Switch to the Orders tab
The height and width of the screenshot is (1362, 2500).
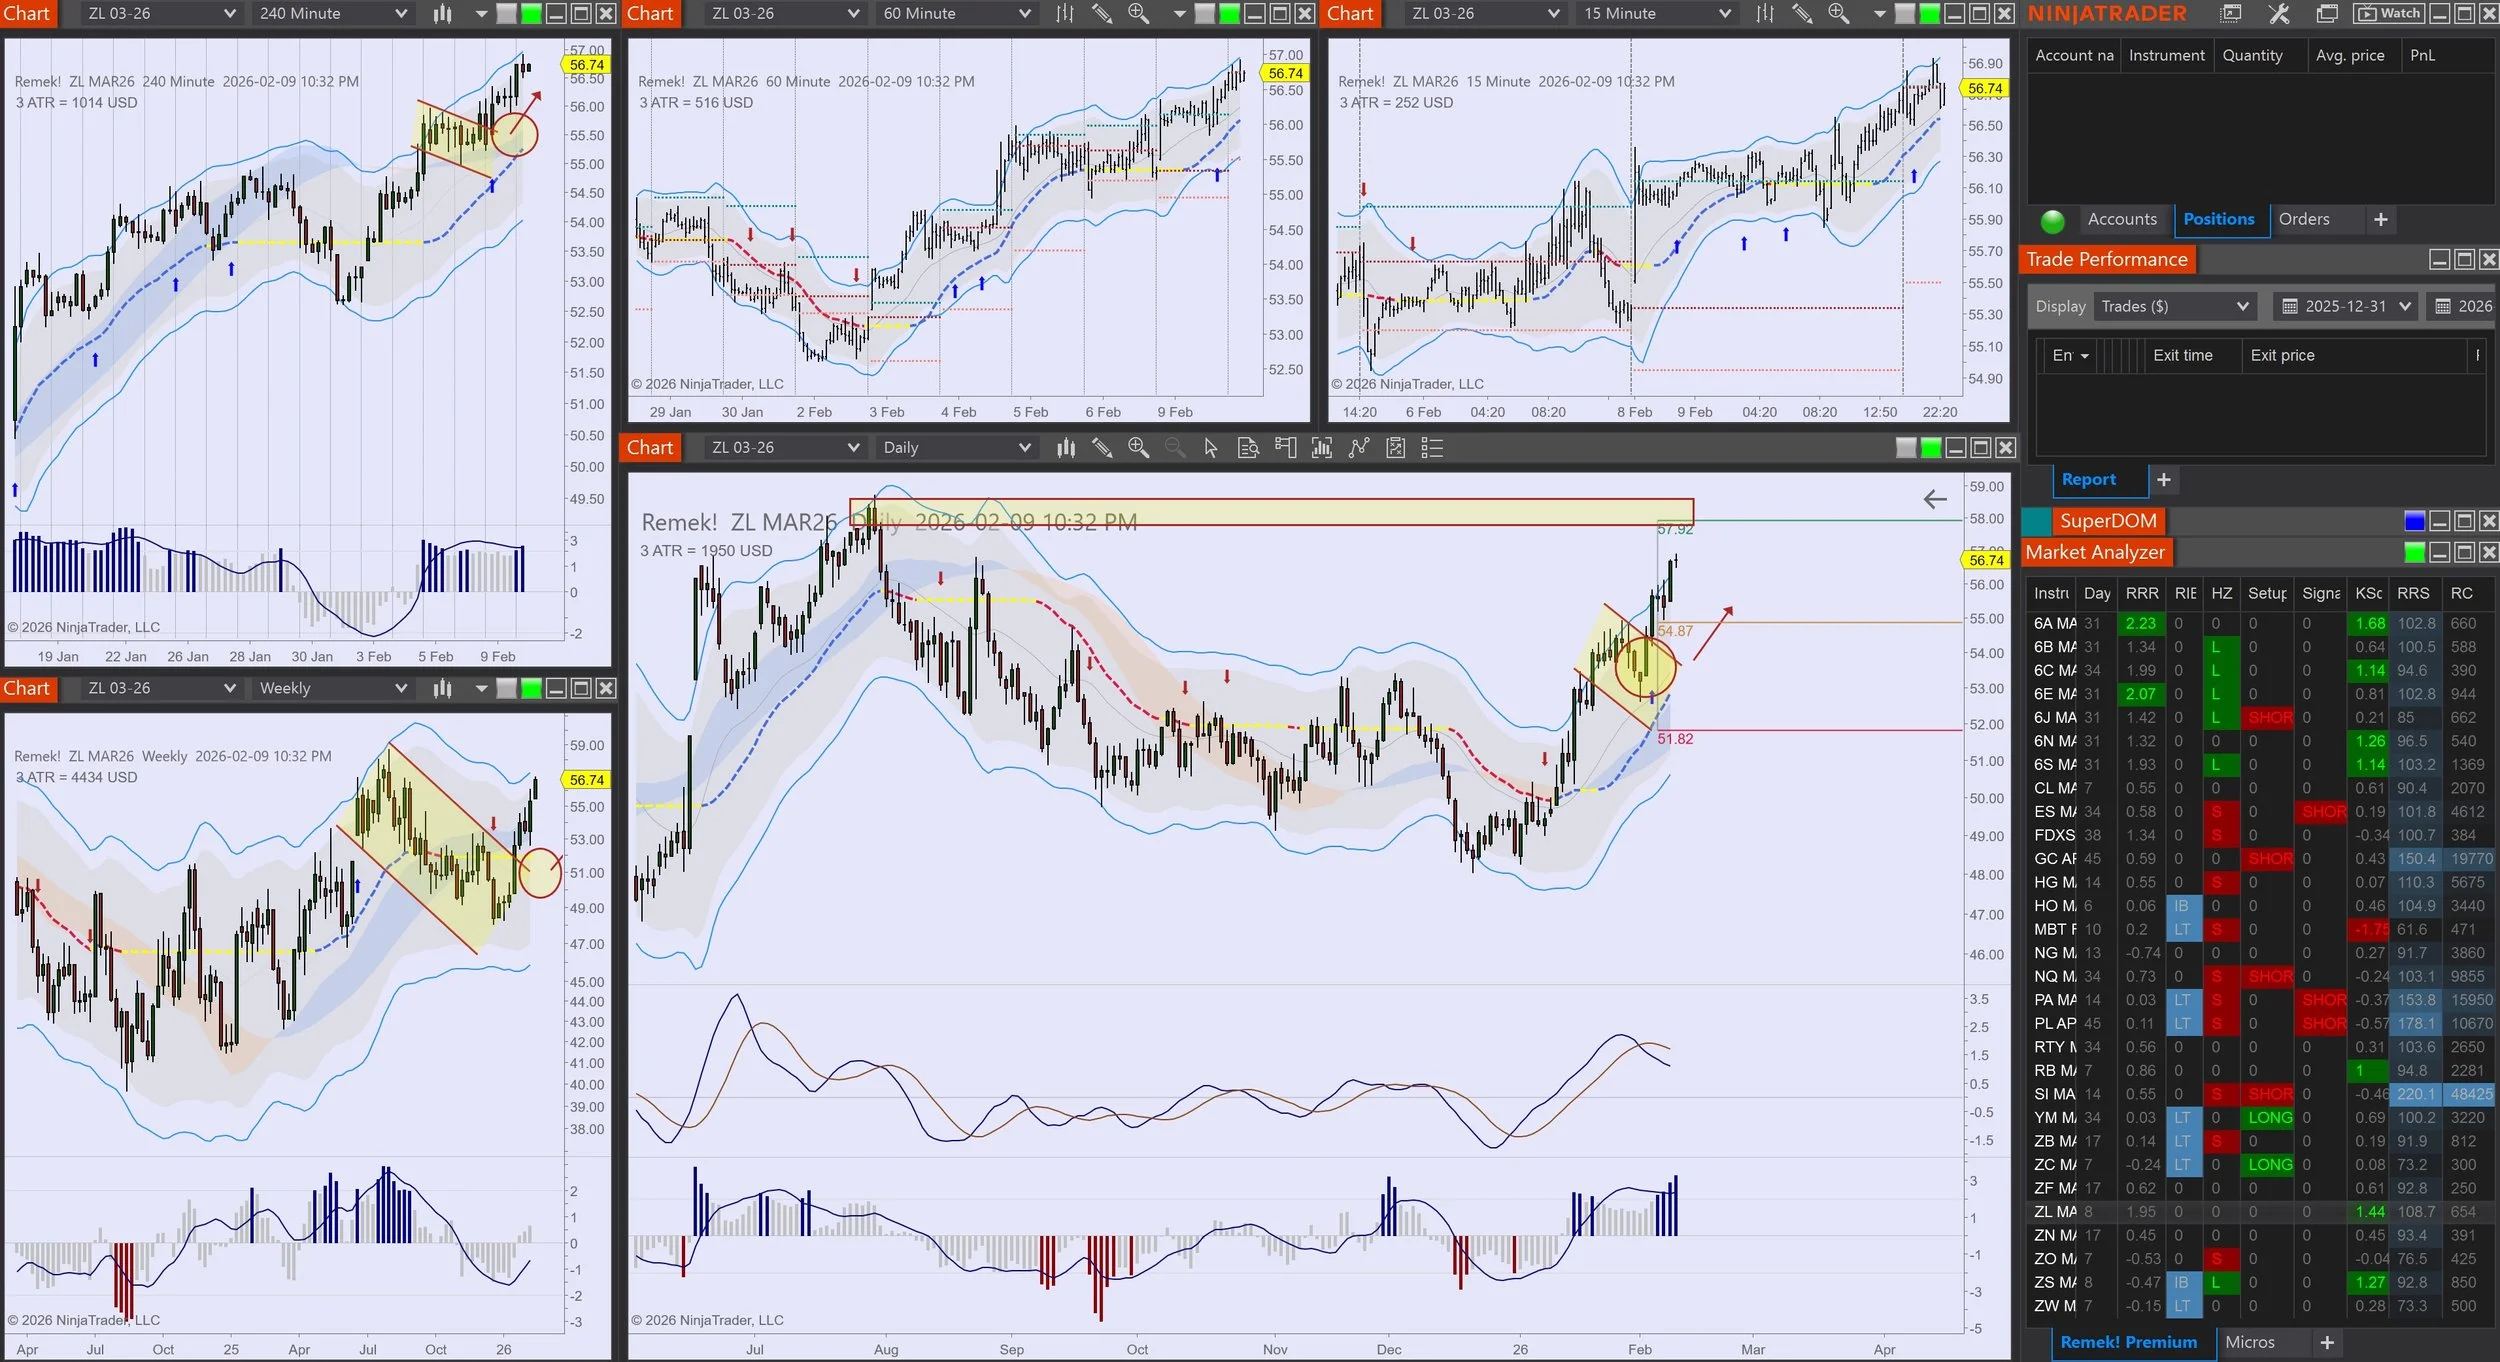(2303, 219)
